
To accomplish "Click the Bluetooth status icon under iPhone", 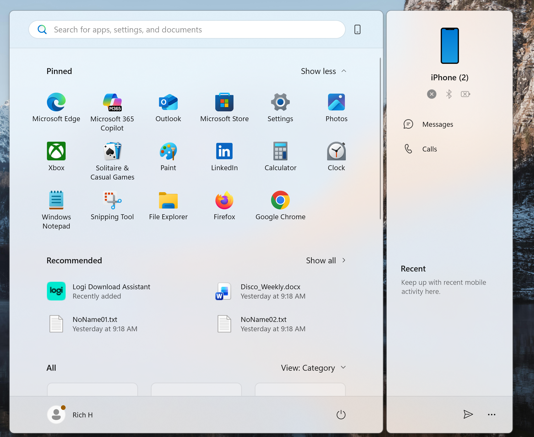I will click(x=449, y=94).
